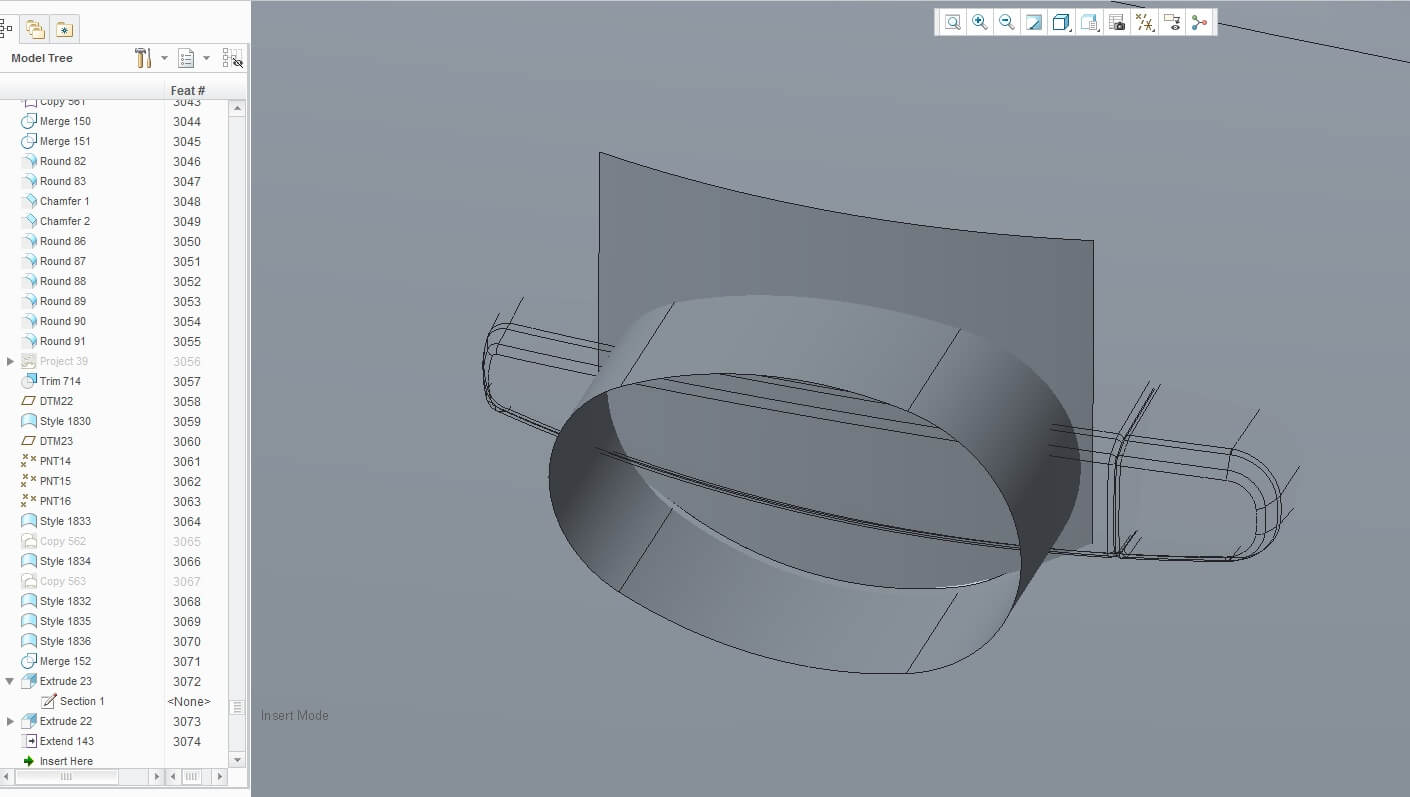Screen dimensions: 1410x797
Task: Switch to the Folder Browser tab
Action: pos(35,29)
